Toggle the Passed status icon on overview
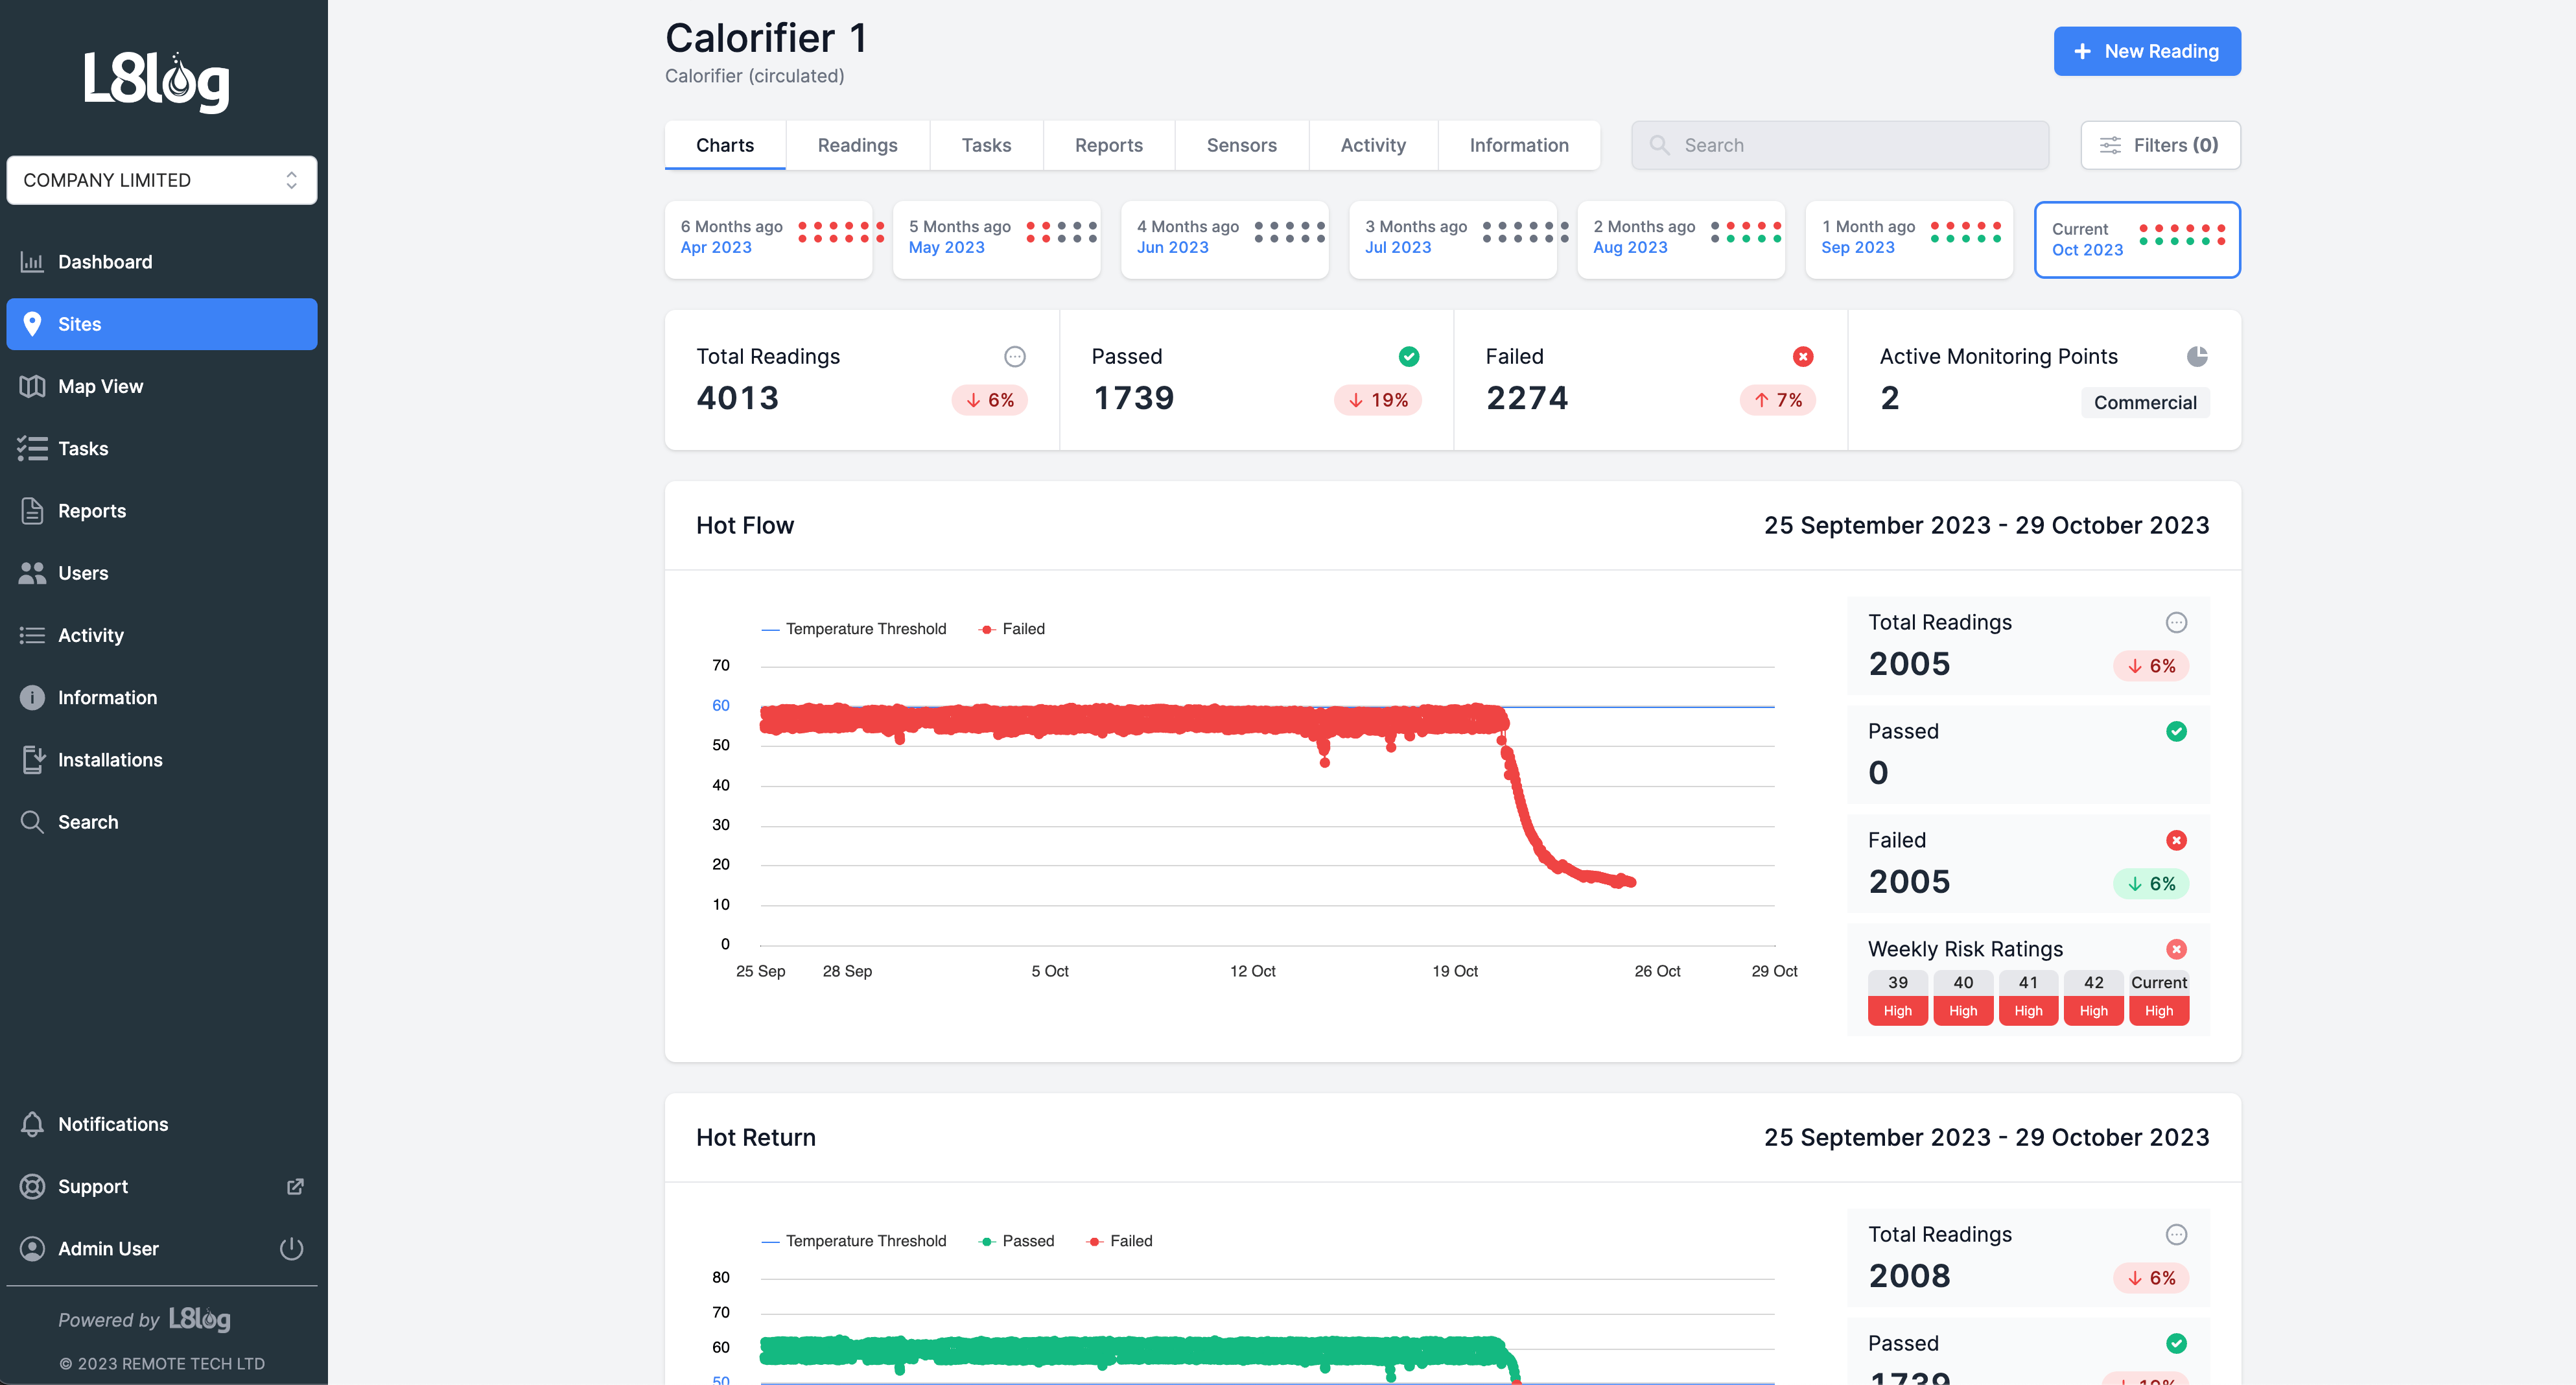 1408,357
